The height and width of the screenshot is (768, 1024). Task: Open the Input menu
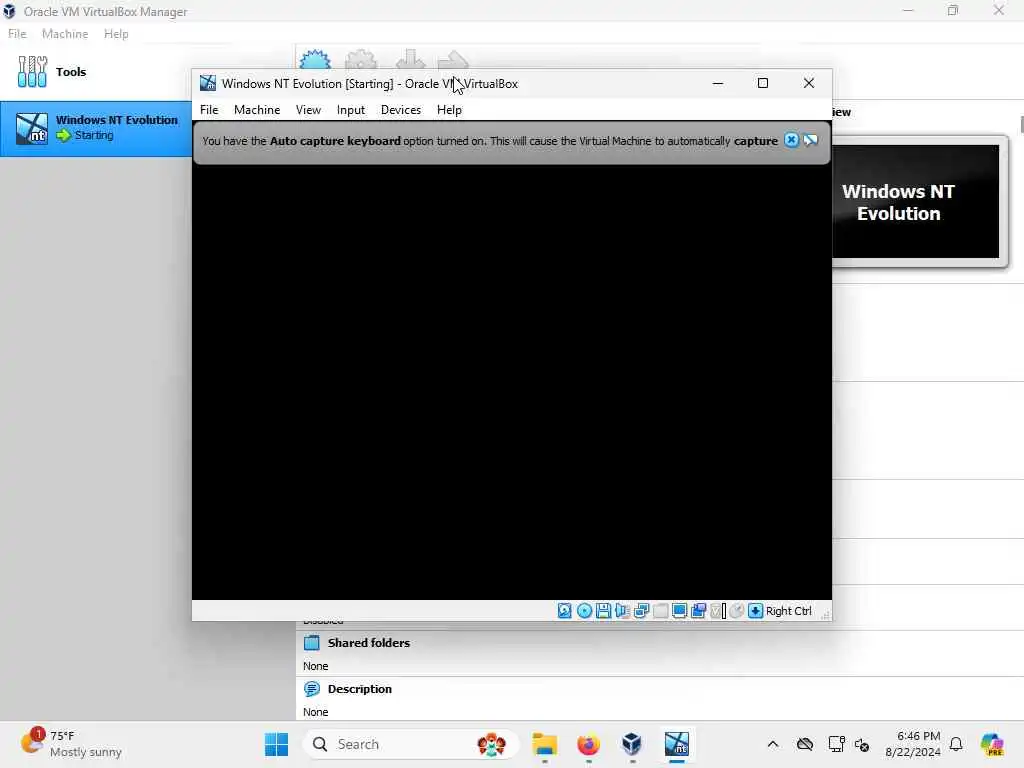pyautogui.click(x=351, y=110)
